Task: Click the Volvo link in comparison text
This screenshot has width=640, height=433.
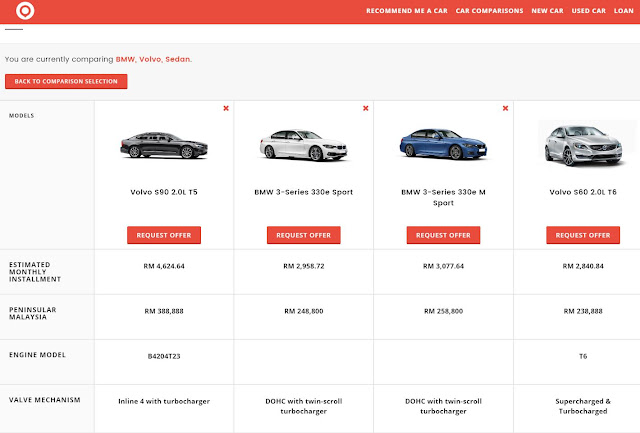Action: point(150,59)
